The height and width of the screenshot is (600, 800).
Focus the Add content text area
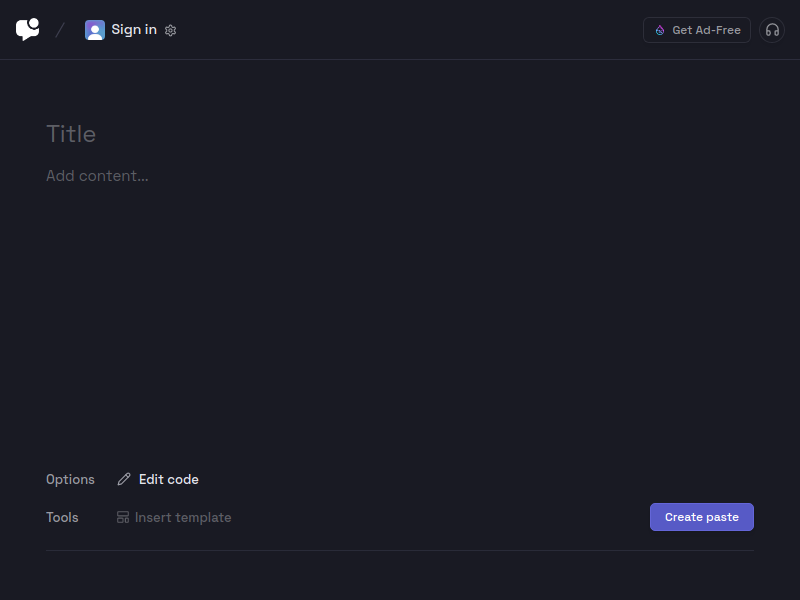[x=400, y=176]
